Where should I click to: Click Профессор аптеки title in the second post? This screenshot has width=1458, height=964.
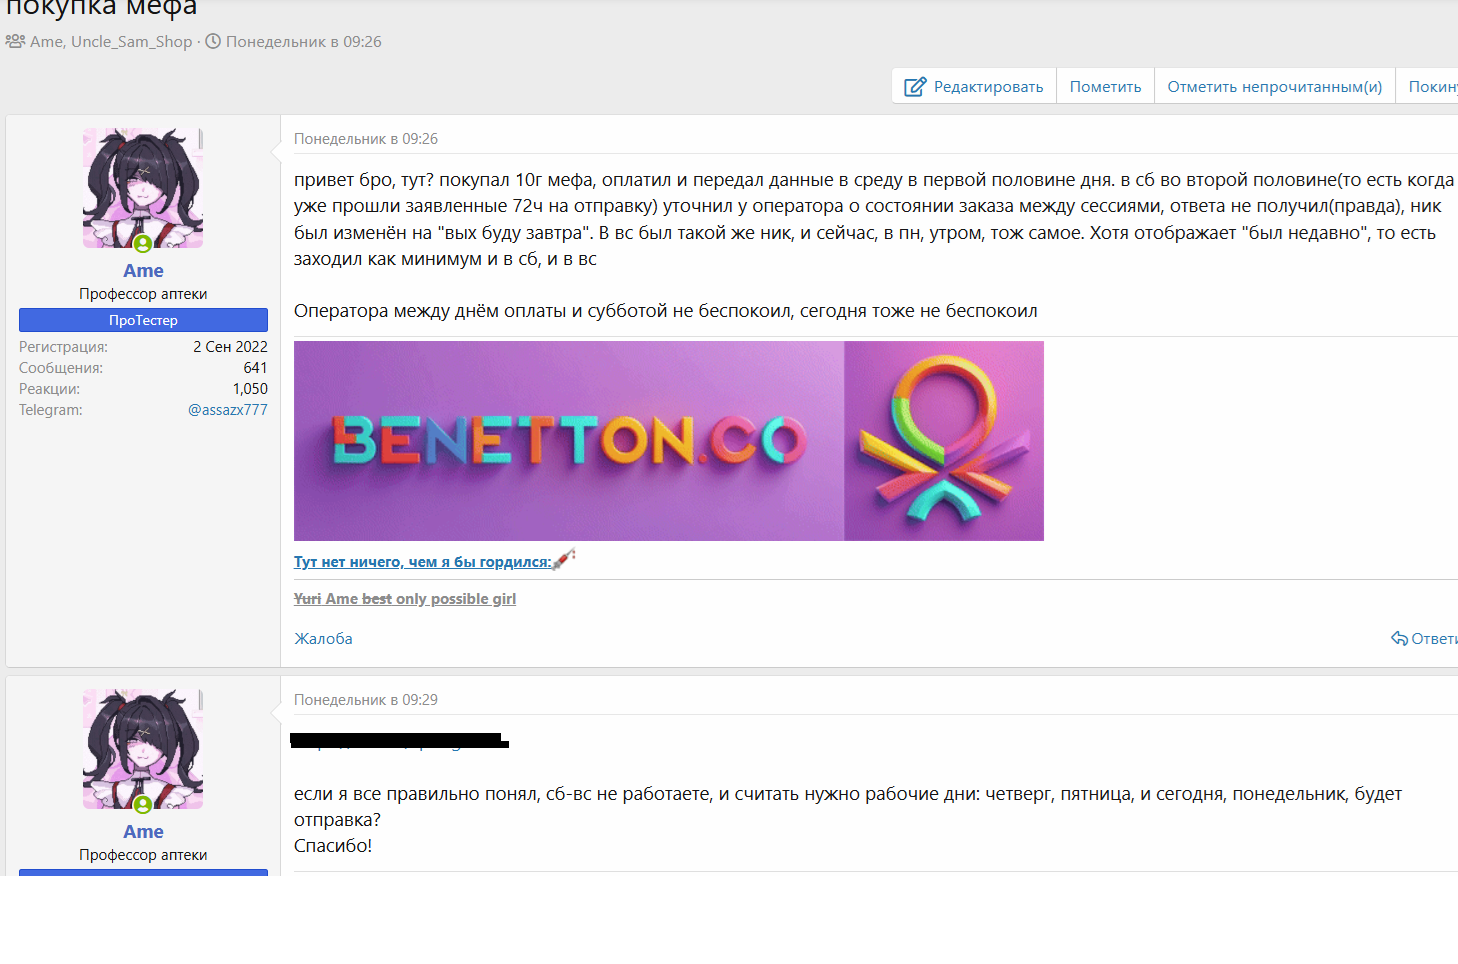click(143, 855)
